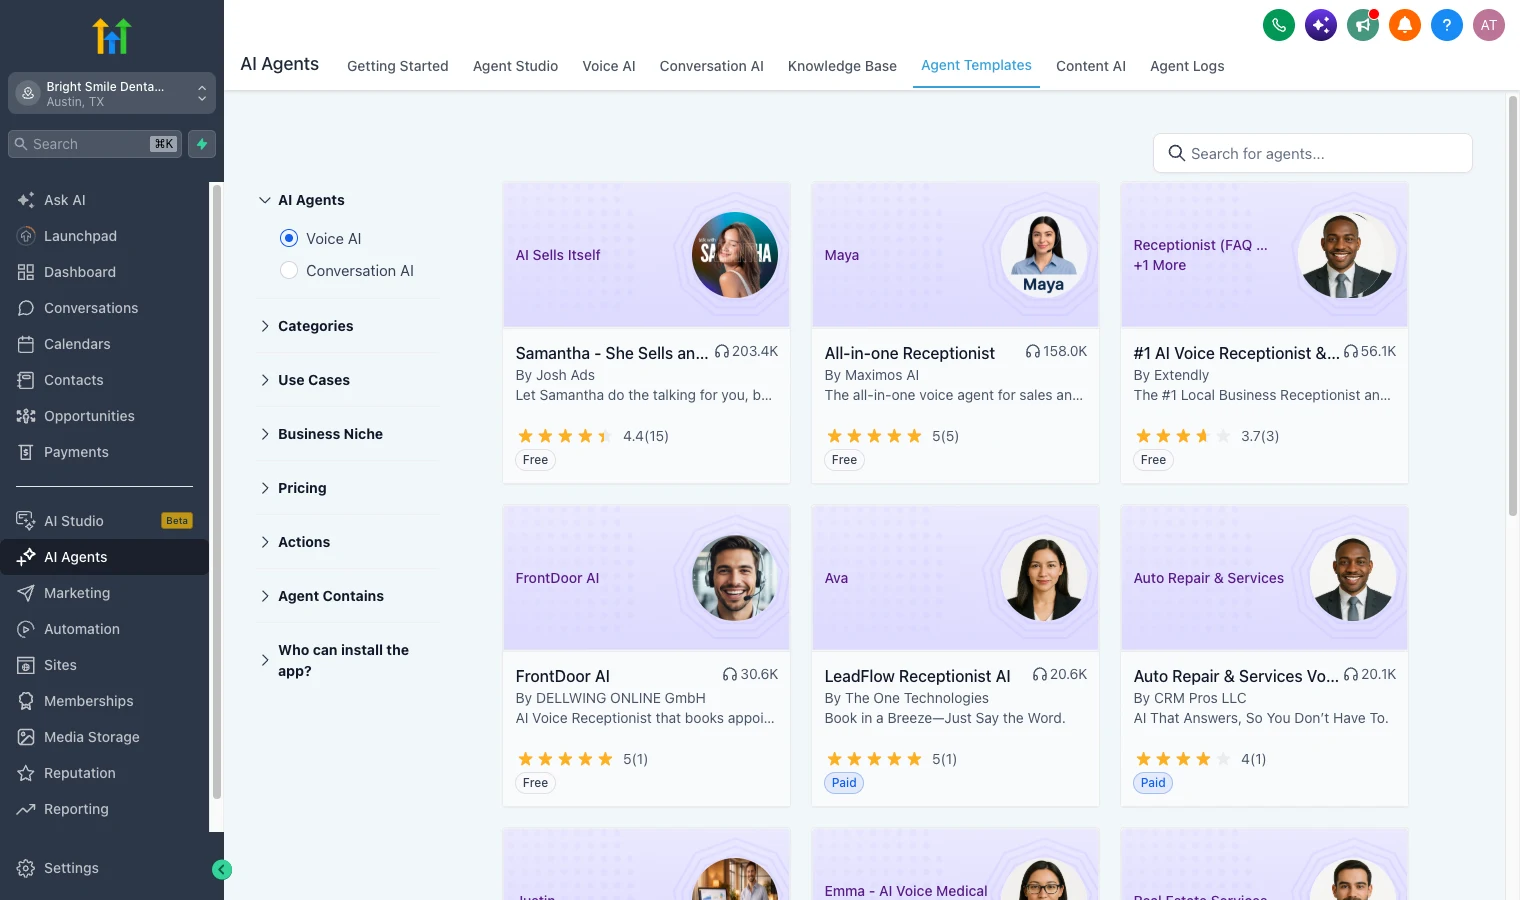The height and width of the screenshot is (900, 1520).
Task: Switch to the Knowledge Base tab
Action: (x=842, y=66)
